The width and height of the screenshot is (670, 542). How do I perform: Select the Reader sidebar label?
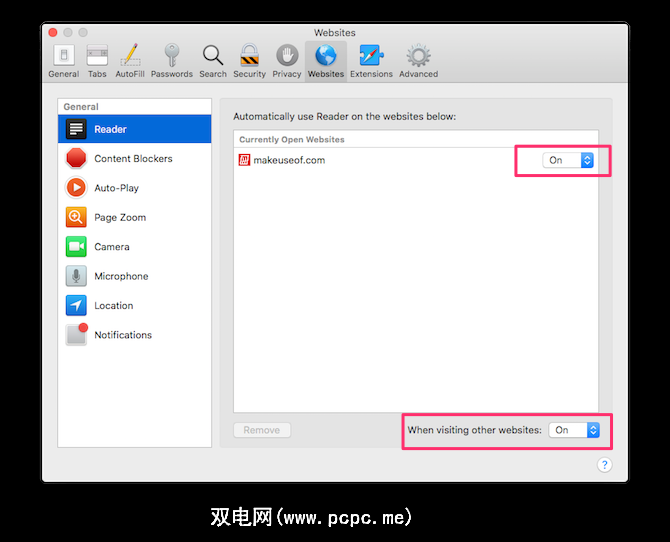(110, 130)
